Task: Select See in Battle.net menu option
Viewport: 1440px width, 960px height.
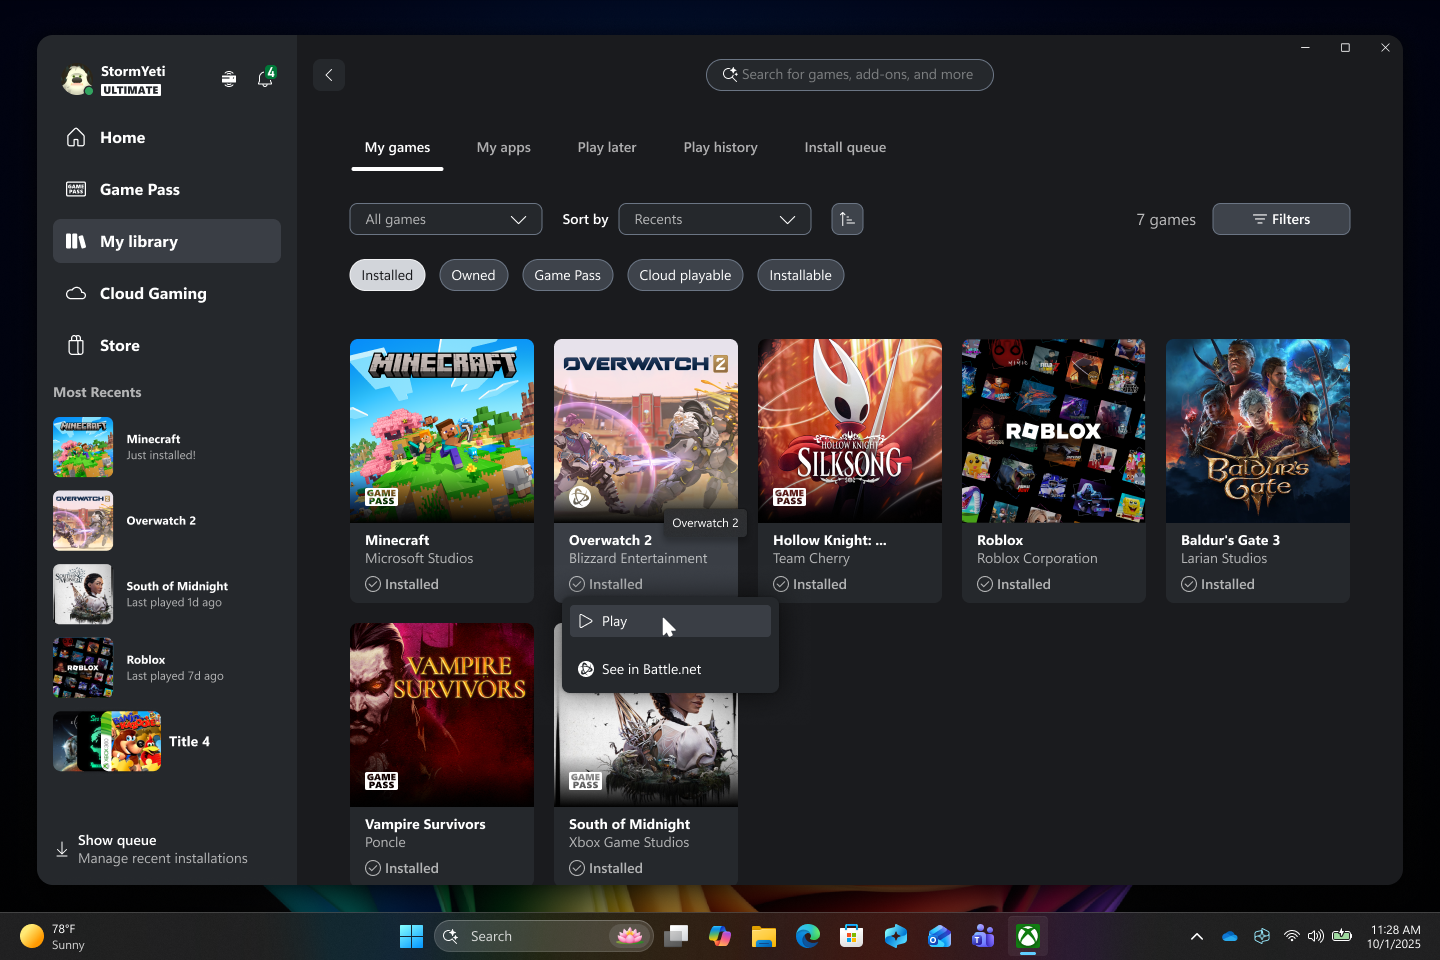Action: tap(651, 669)
